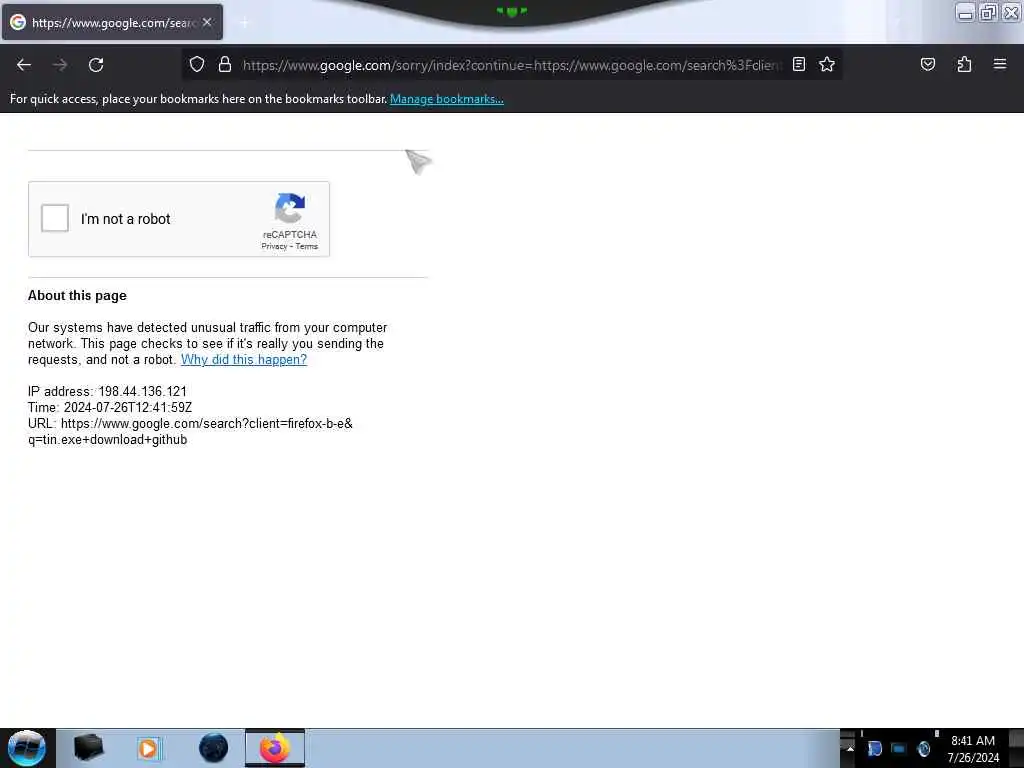Bookmark this page with the star
Viewport: 1024px width, 768px height.
coord(827,64)
